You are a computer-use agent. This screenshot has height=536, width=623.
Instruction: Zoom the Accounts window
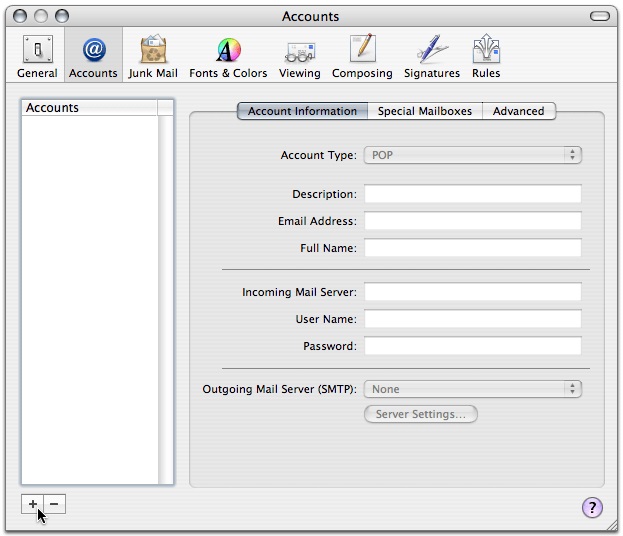[x=62, y=16]
